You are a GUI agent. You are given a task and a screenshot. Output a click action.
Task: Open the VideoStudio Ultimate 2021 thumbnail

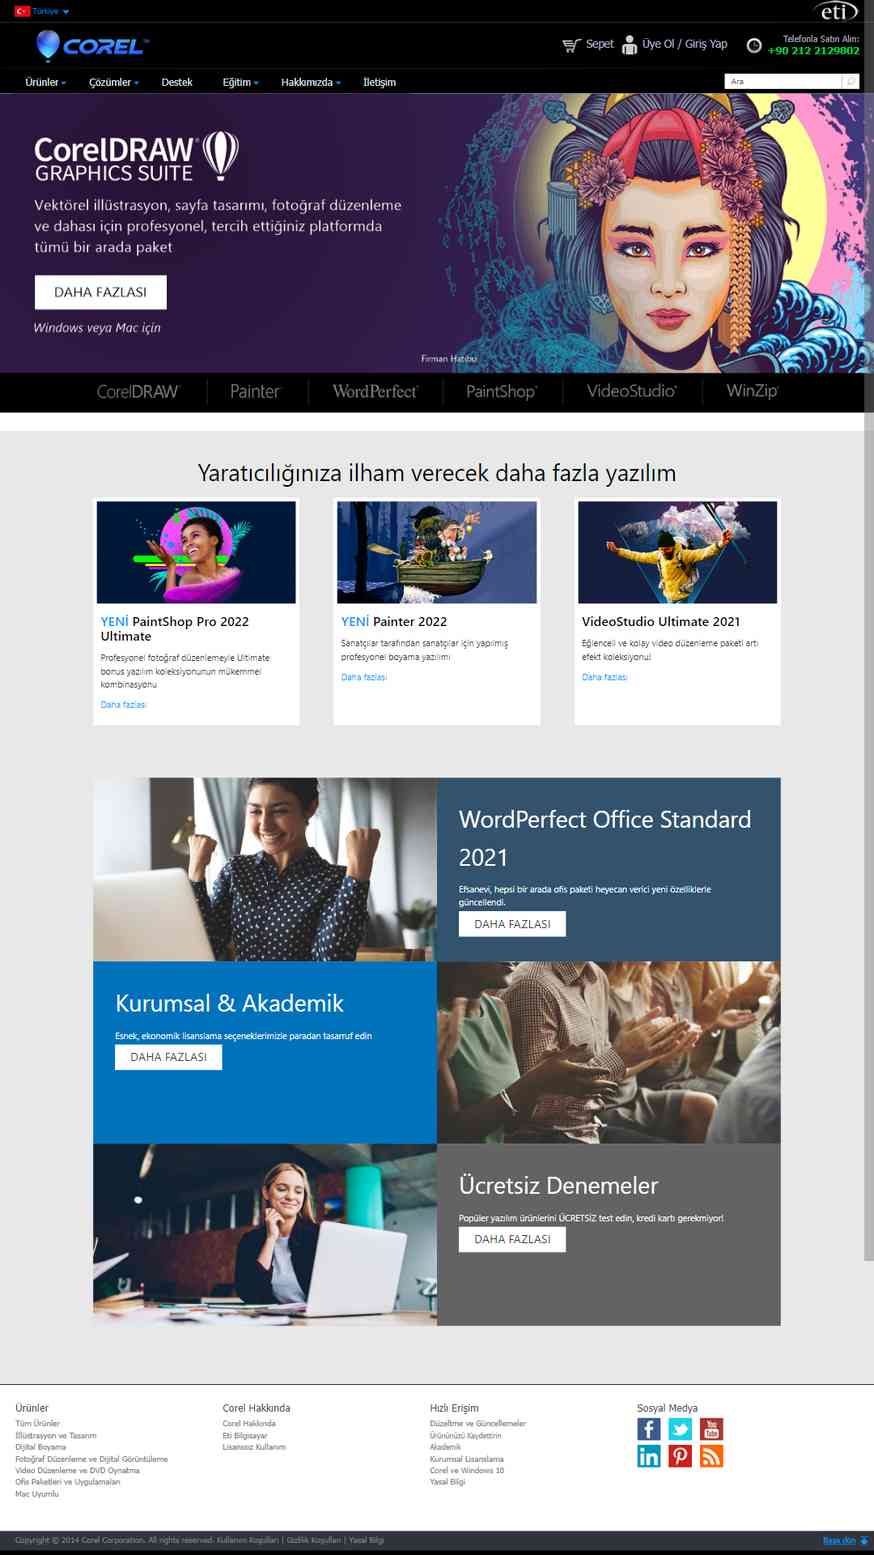[x=677, y=552]
